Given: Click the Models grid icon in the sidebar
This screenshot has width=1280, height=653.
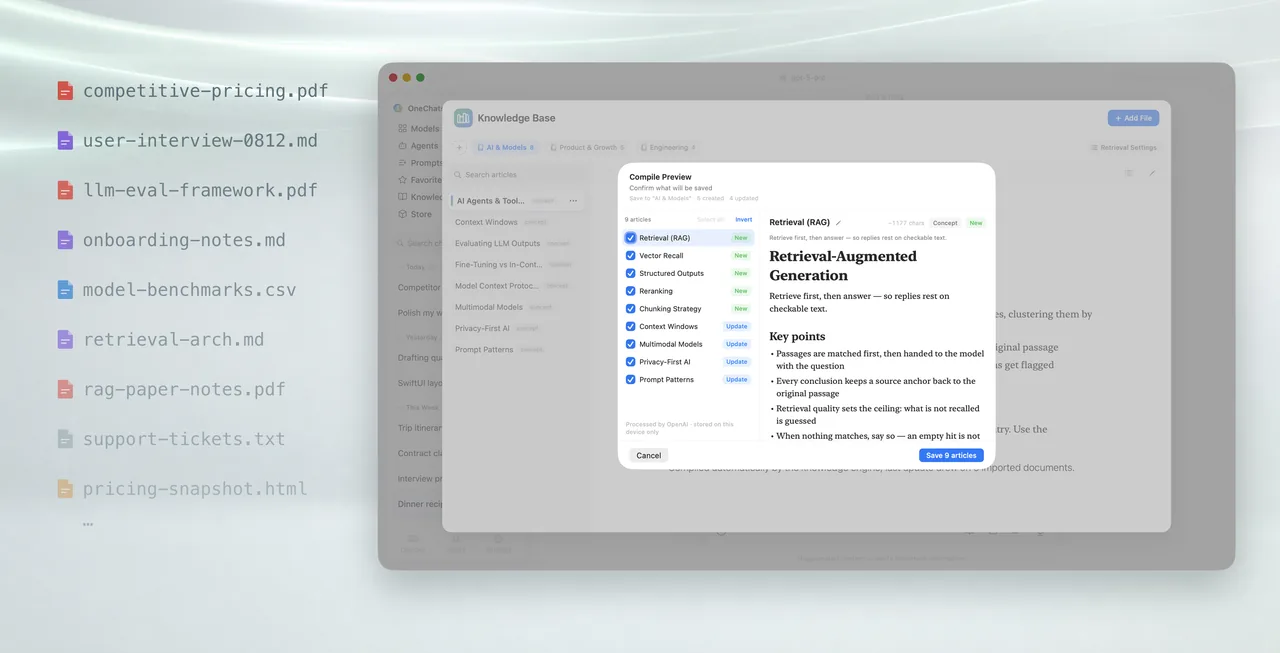Looking at the screenshot, I should 402,128.
